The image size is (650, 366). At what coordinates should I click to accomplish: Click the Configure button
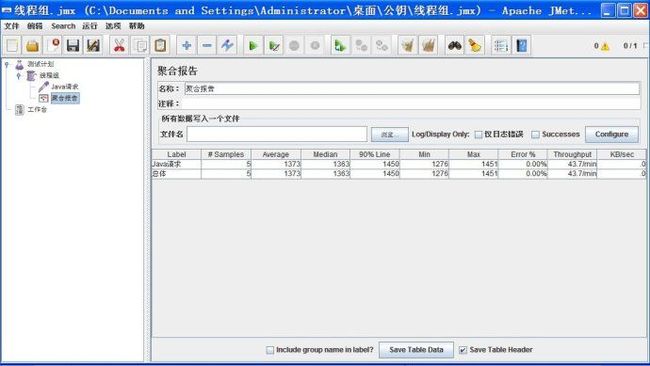(611, 134)
